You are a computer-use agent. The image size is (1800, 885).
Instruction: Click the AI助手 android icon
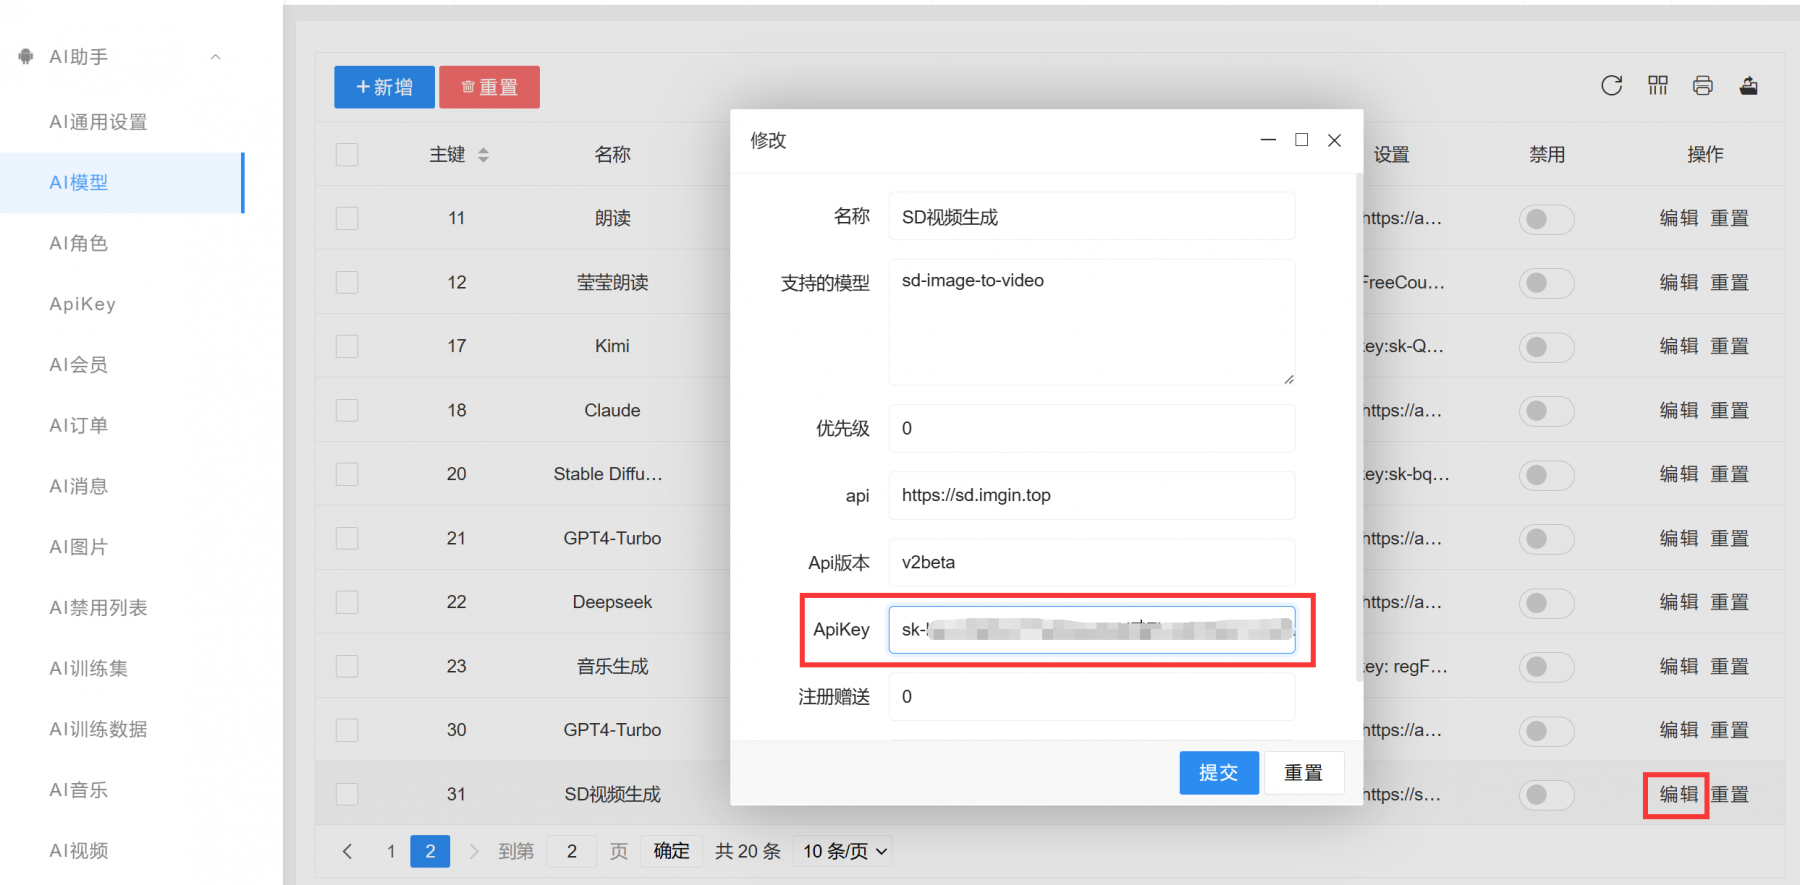tap(26, 57)
